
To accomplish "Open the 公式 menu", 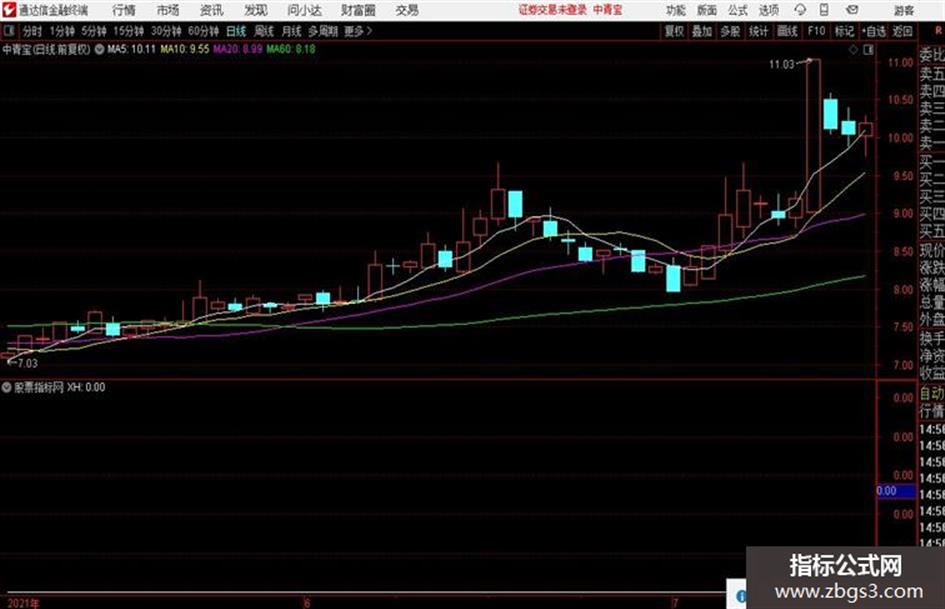I will pyautogui.click(x=738, y=10).
